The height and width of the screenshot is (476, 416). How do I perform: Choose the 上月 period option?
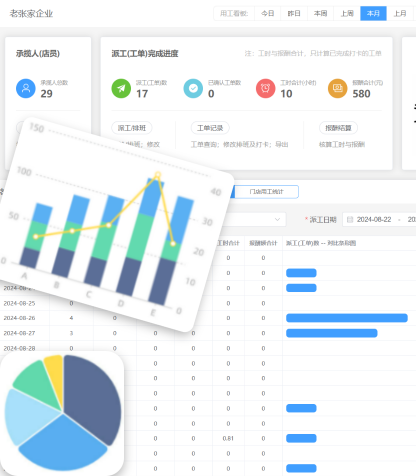[x=400, y=13]
